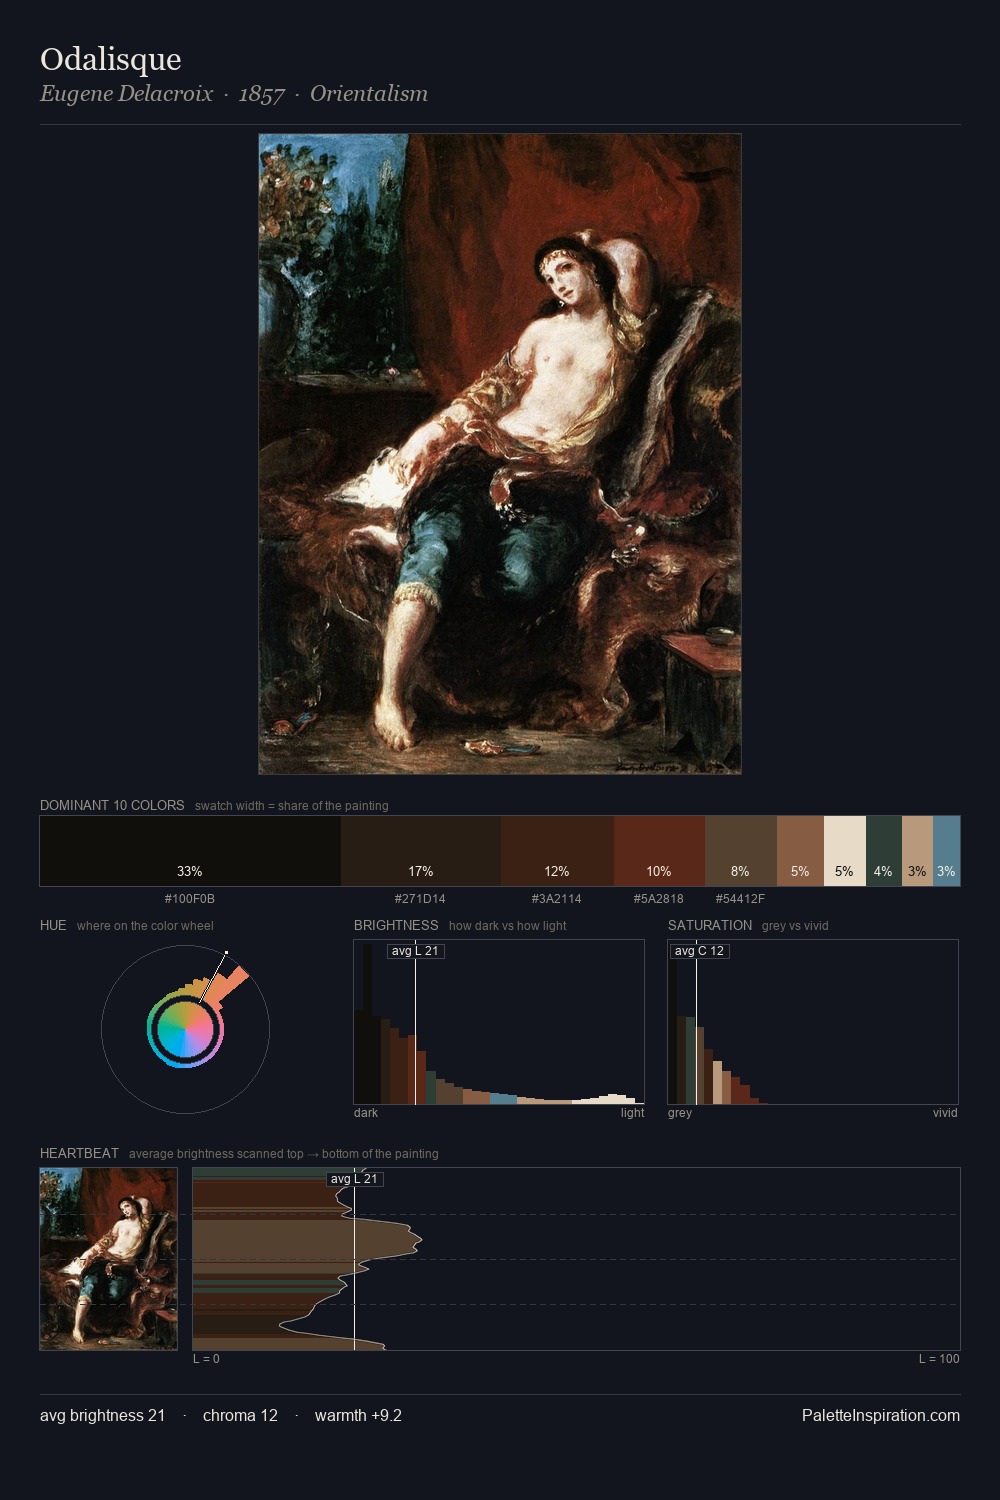Click the 'grey' saturation axis label
1000x1500 pixels.
click(680, 1113)
